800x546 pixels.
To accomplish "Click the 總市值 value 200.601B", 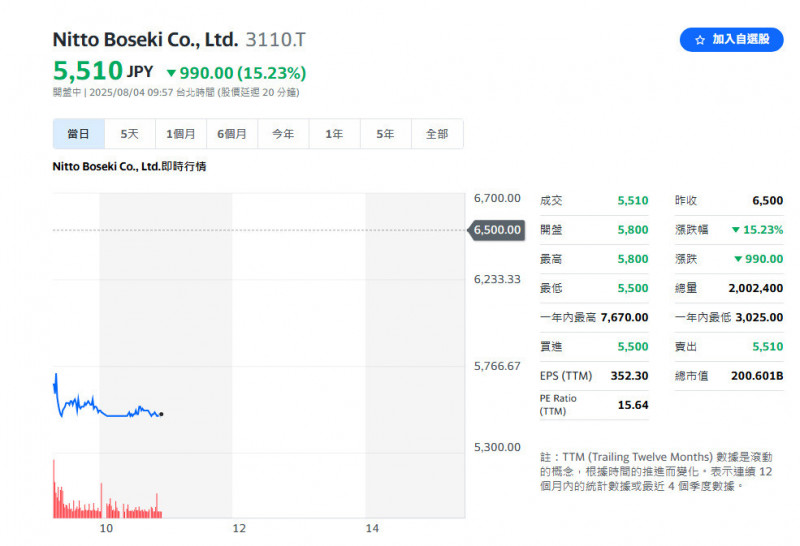I will [757, 376].
